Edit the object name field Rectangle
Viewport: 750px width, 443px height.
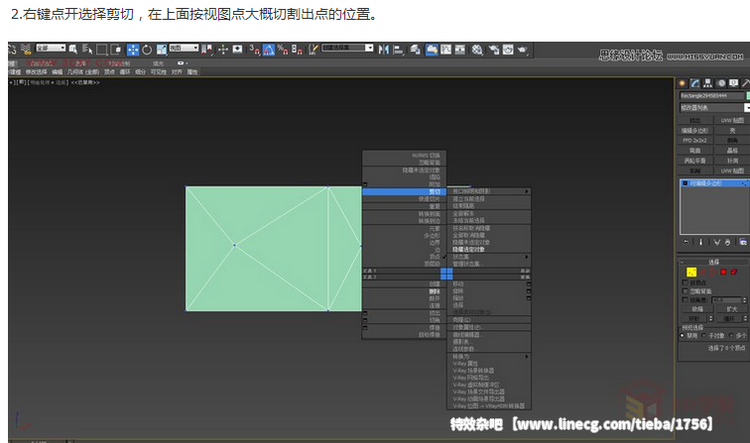pyautogui.click(x=712, y=96)
